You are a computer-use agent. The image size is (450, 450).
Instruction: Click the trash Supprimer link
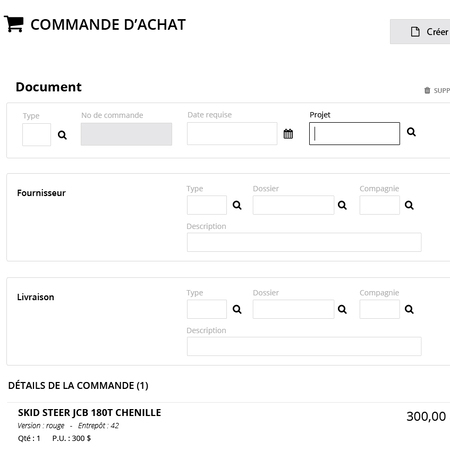click(437, 90)
